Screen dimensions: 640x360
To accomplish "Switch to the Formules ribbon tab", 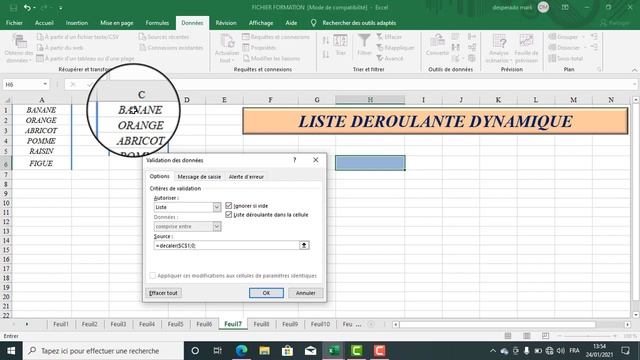I will click(157, 23).
